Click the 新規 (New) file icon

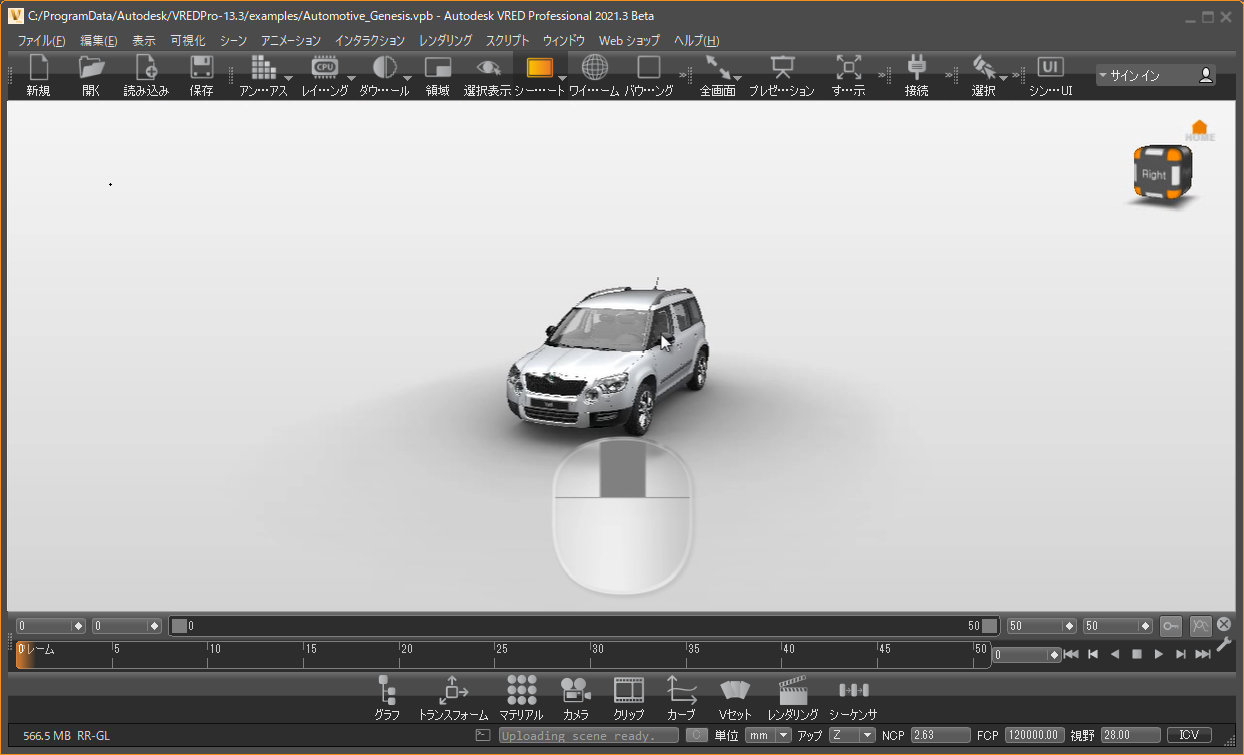point(38,67)
